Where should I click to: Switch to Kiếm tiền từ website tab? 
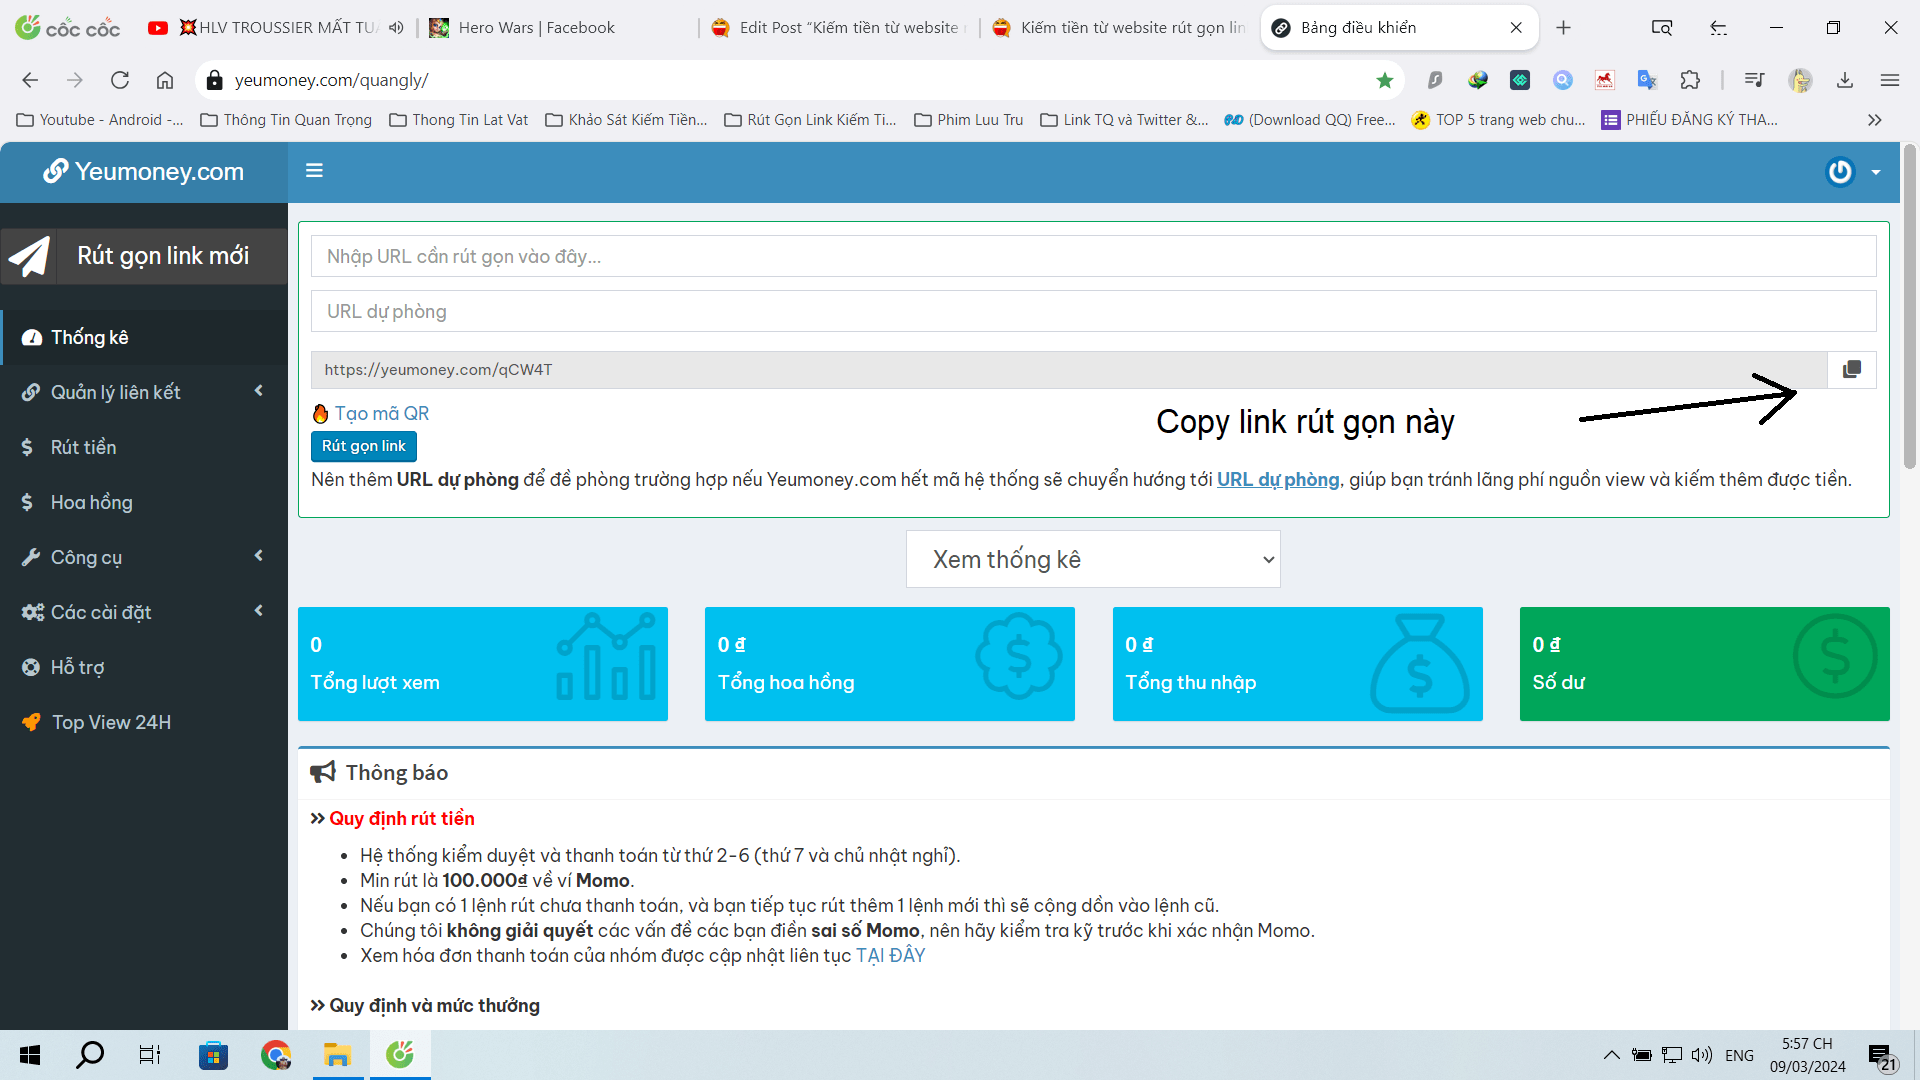click(x=1120, y=28)
